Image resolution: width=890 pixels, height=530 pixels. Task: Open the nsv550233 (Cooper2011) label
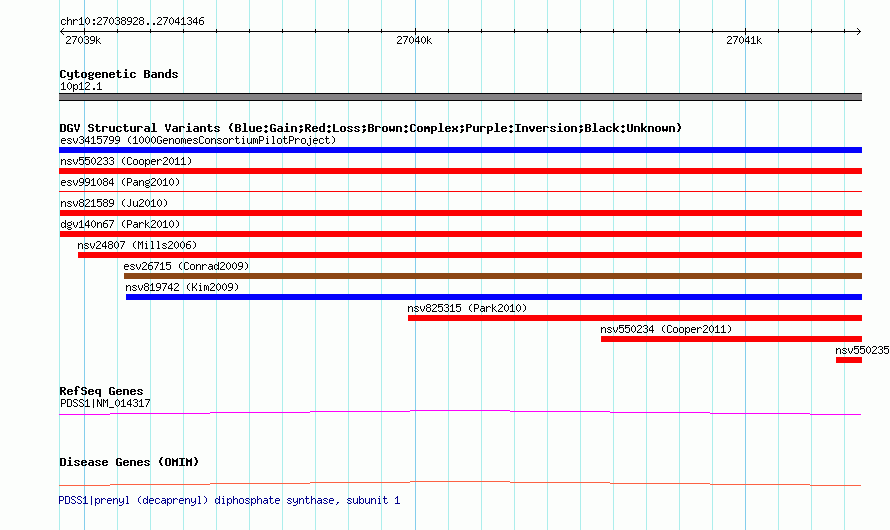(126, 161)
